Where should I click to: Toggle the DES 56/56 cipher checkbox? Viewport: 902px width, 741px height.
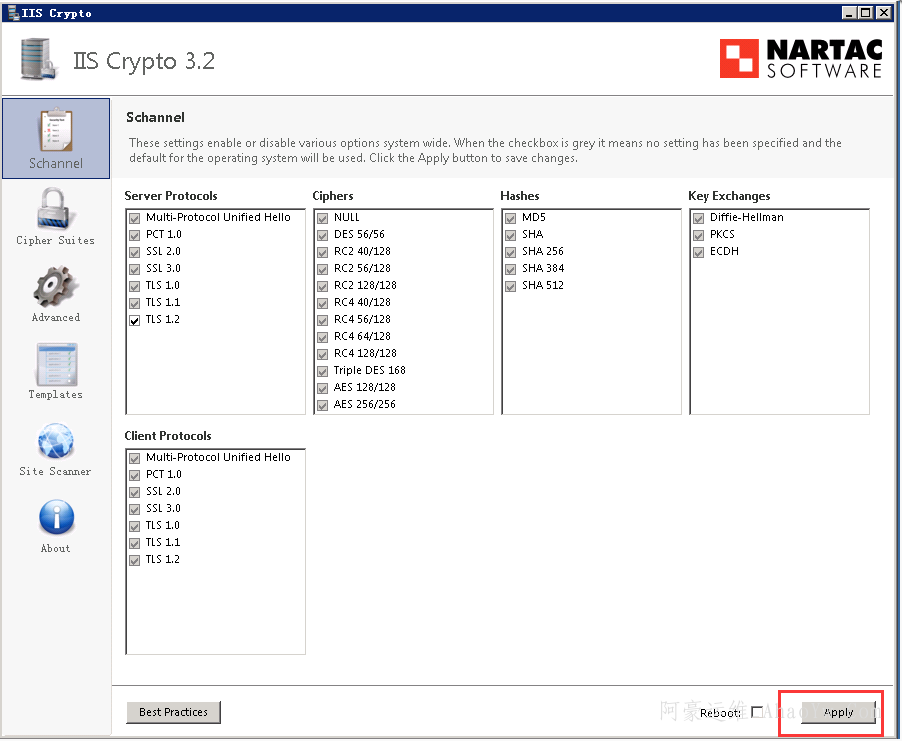(323, 235)
